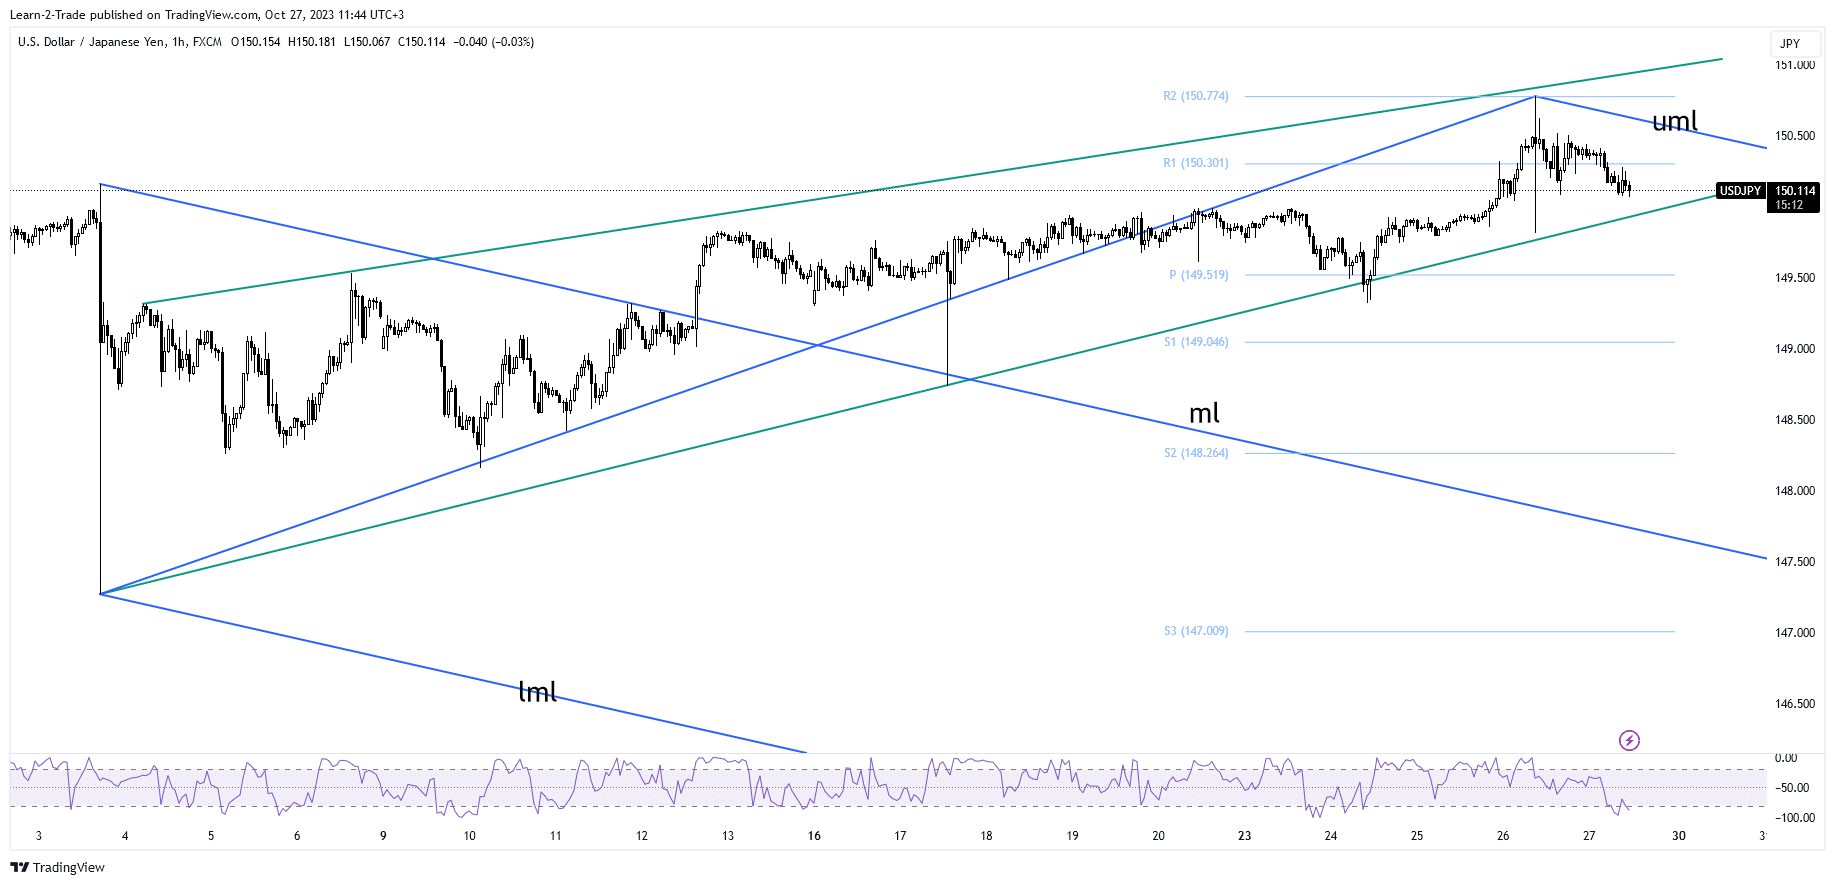Click the USDJPY price label tag
Viewport: 1835px width, 885px height.
click(1740, 191)
